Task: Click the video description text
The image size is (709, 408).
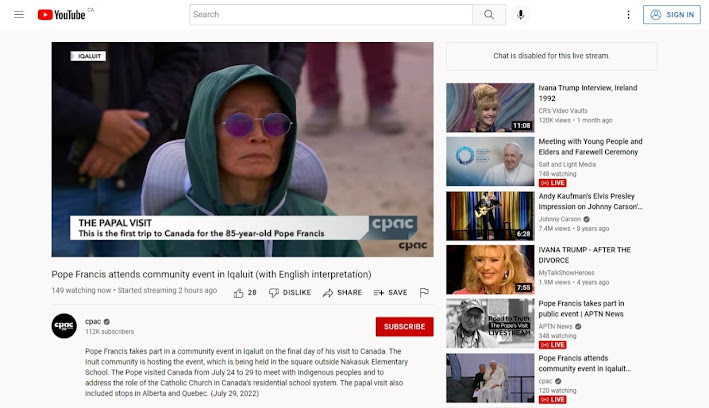Action: (246, 372)
